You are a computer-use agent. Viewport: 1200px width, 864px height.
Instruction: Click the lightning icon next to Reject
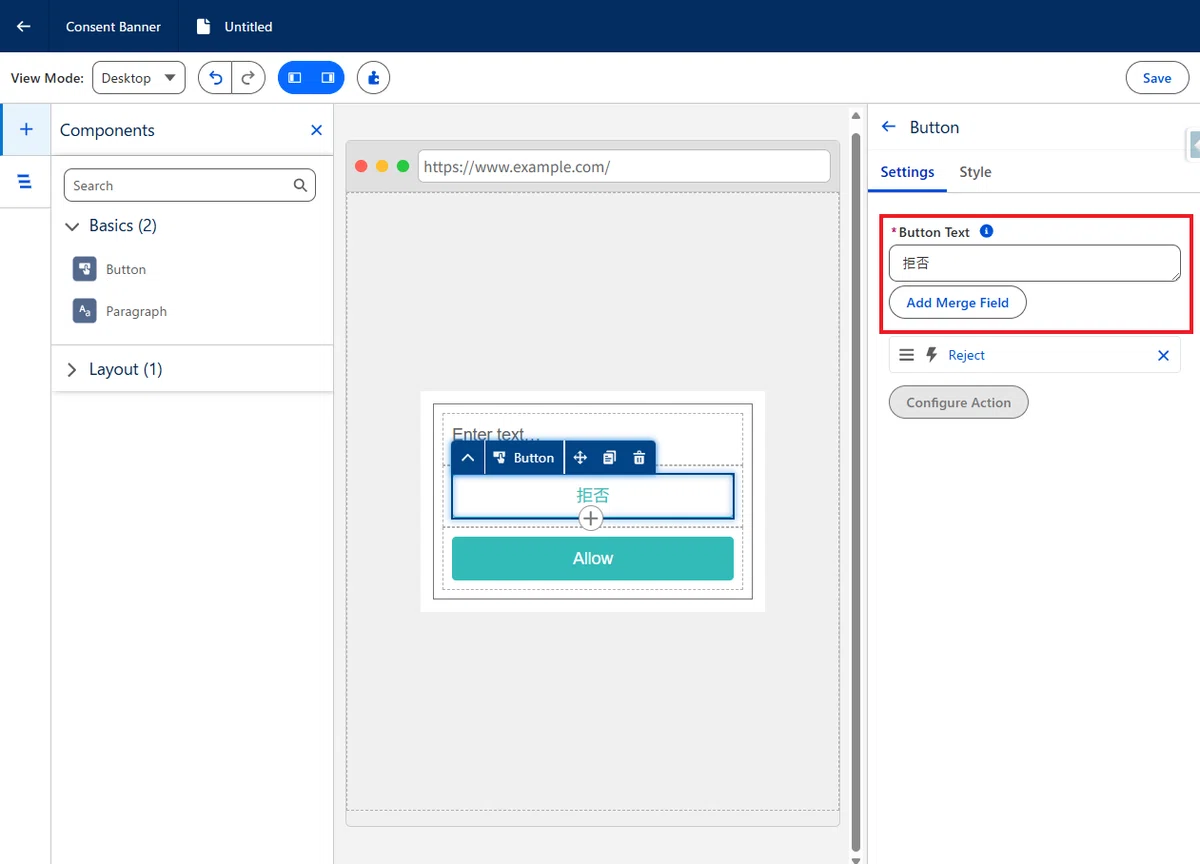click(x=932, y=355)
